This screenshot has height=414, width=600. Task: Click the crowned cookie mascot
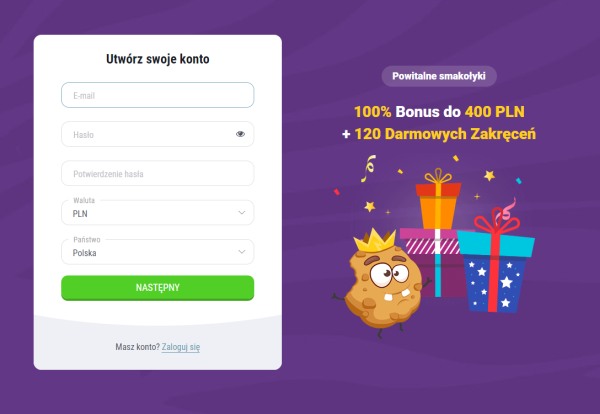coord(381,283)
